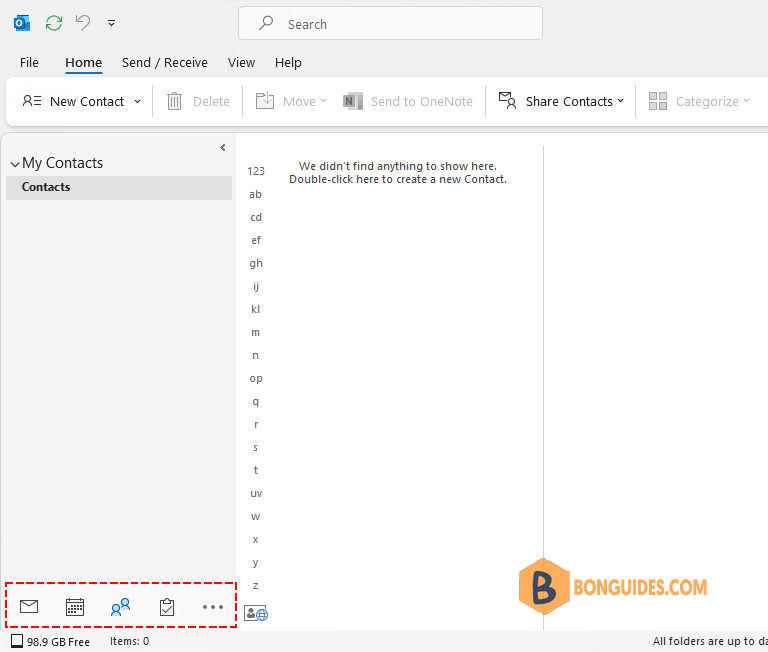Screen dimensions: 768x652
Task: Select the Contacts folder
Action: (x=119, y=187)
